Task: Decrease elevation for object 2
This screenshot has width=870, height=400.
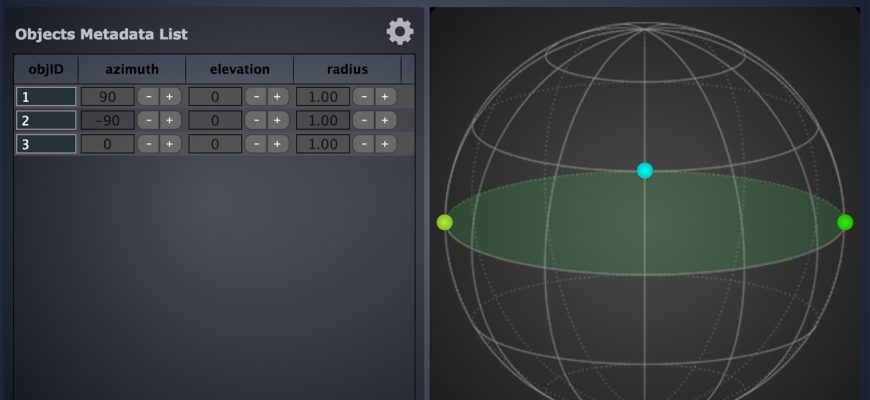Action: 254,120
